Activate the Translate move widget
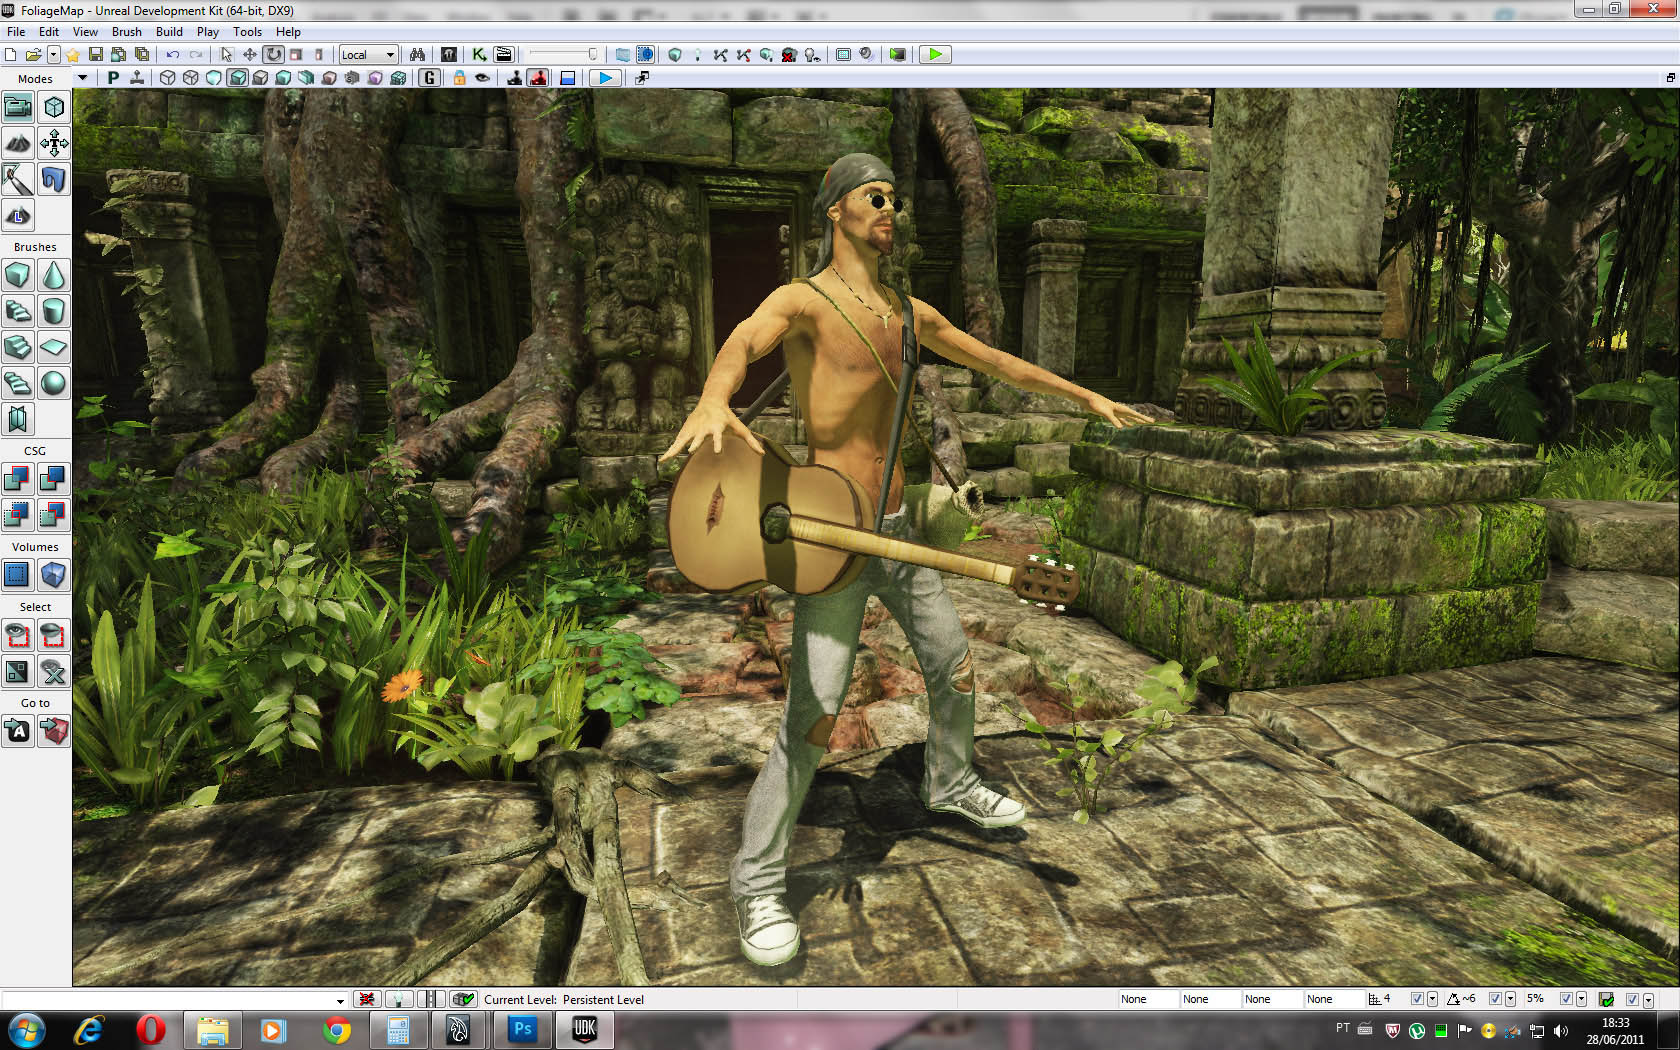 [x=249, y=55]
